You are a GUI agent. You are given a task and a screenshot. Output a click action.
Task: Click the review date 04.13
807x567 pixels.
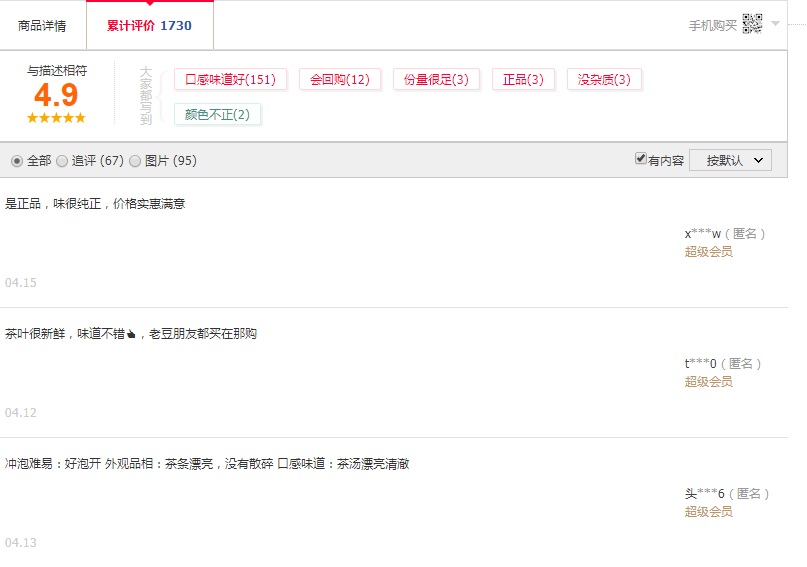[x=21, y=543]
